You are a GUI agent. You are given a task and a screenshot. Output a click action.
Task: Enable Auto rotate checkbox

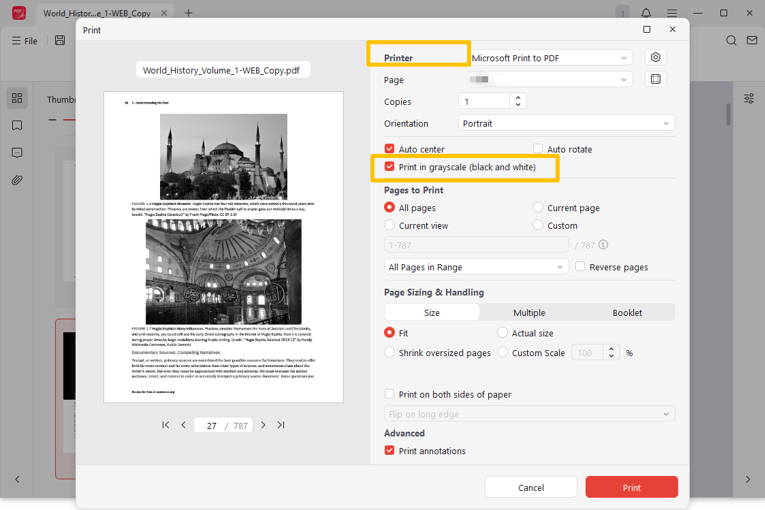pos(538,148)
